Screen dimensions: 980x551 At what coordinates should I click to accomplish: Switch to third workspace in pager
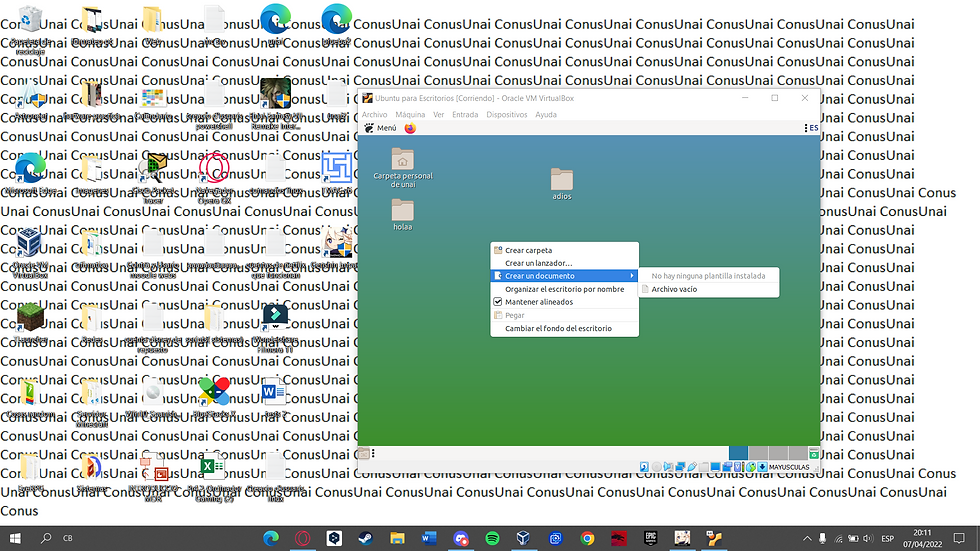[x=778, y=453]
